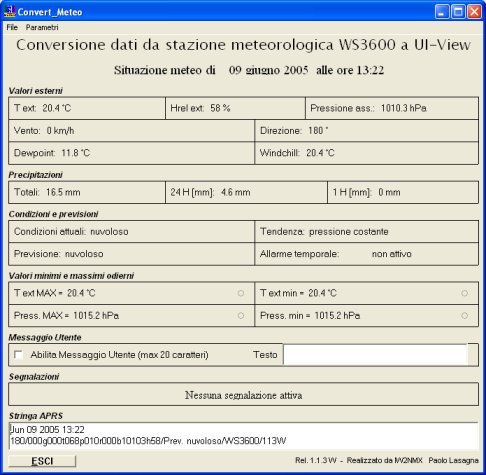
Task: Select the T ext MAX radio indicator
Action: [x=241, y=293]
